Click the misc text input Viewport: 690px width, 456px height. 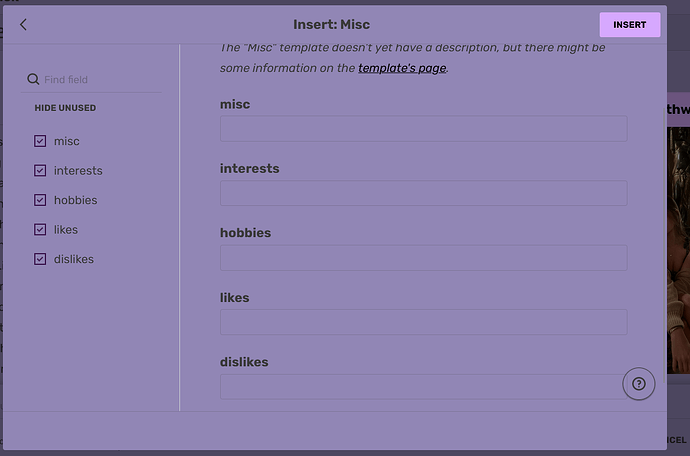coord(423,129)
